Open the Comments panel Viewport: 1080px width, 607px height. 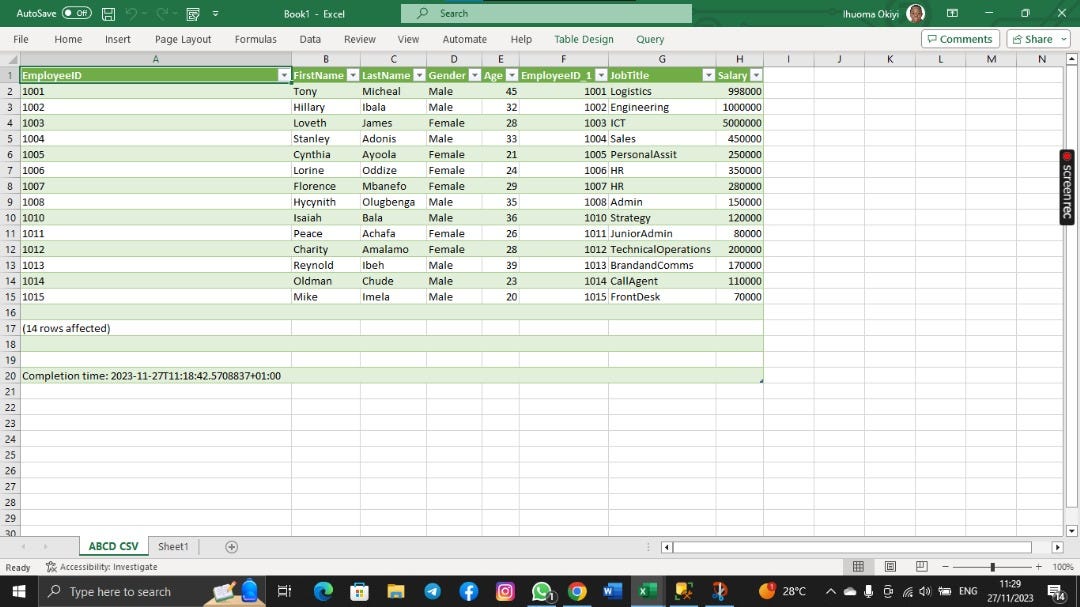959,39
